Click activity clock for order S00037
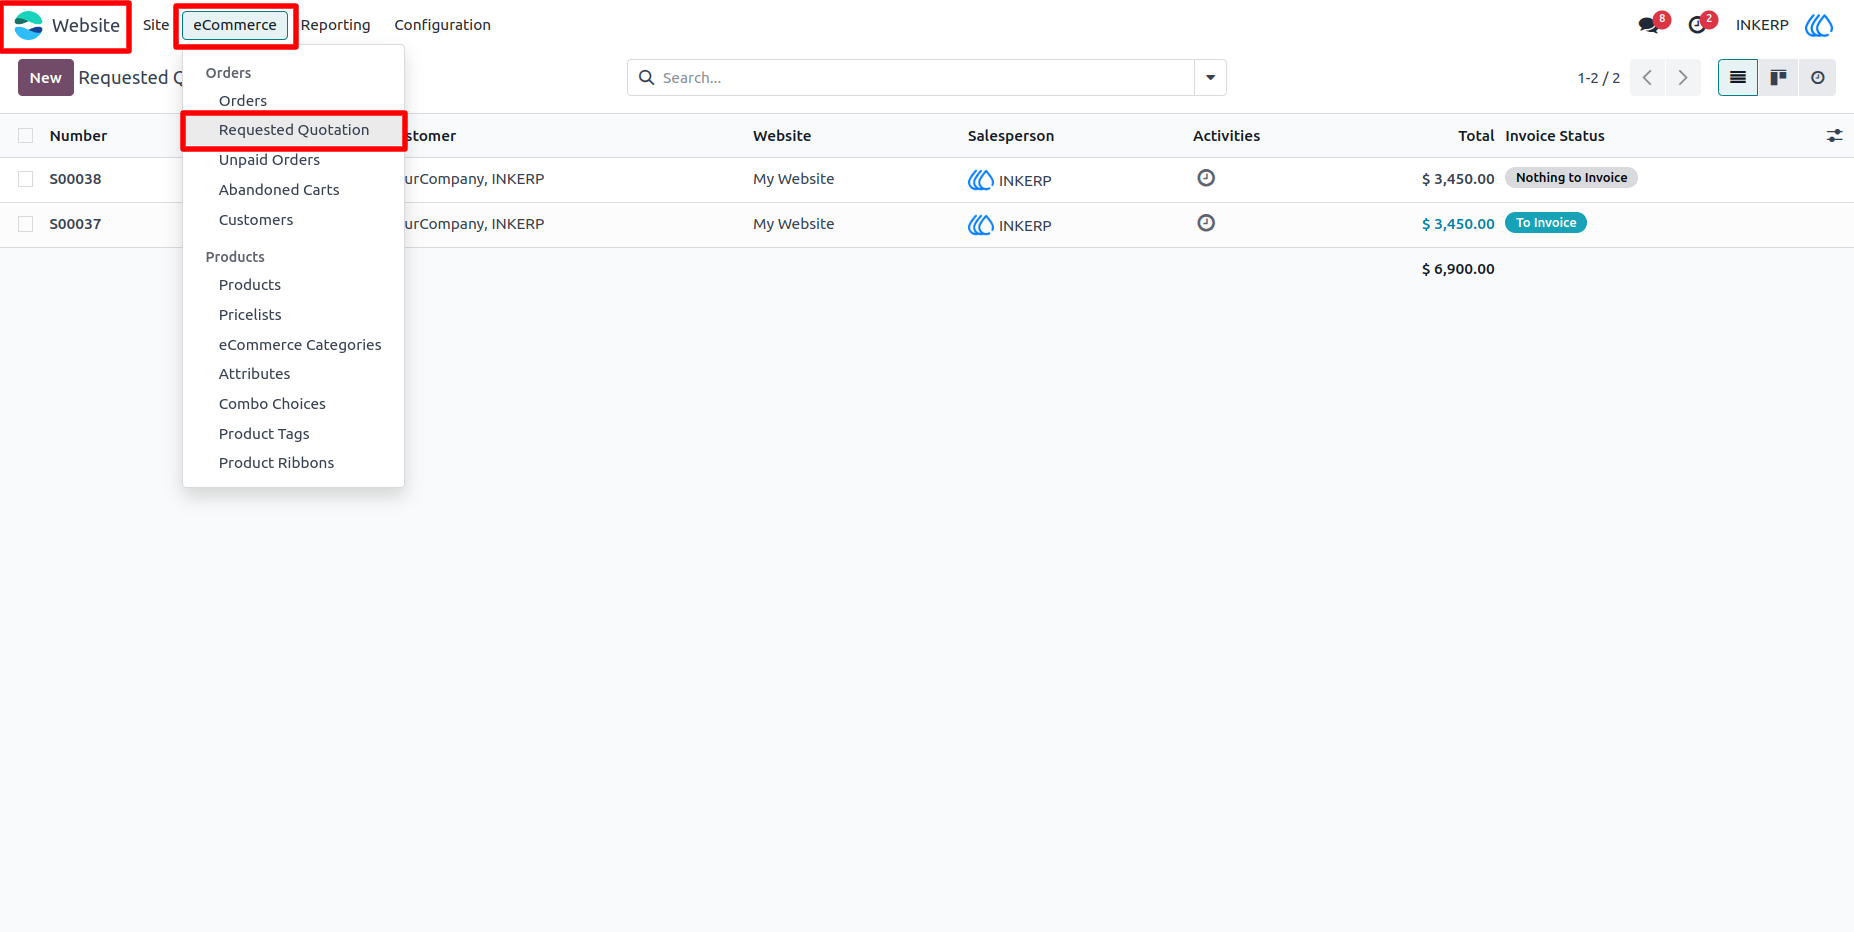 [1206, 223]
